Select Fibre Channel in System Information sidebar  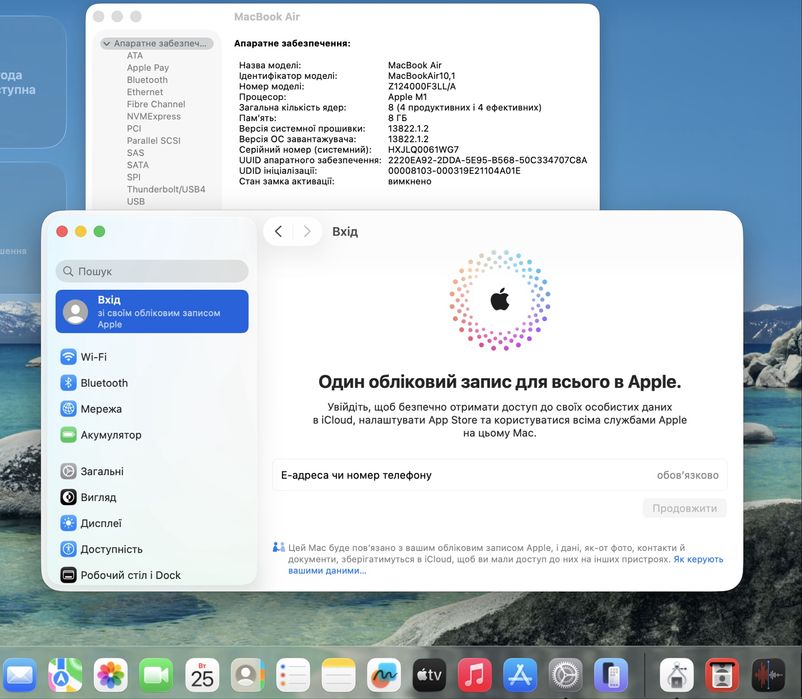pyautogui.click(x=156, y=104)
